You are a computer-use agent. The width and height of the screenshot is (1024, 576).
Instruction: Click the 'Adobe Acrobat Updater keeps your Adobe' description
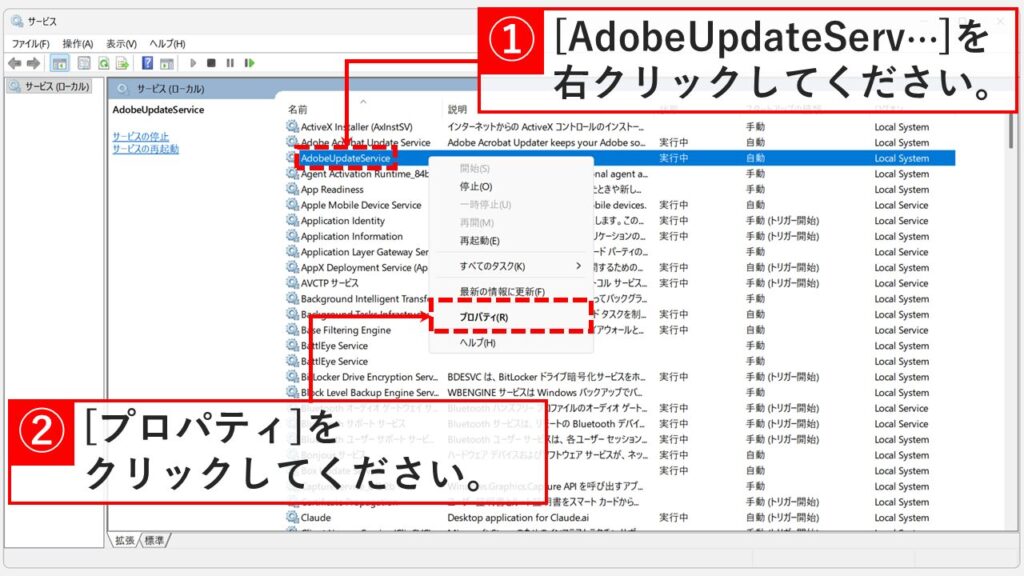tap(546, 142)
